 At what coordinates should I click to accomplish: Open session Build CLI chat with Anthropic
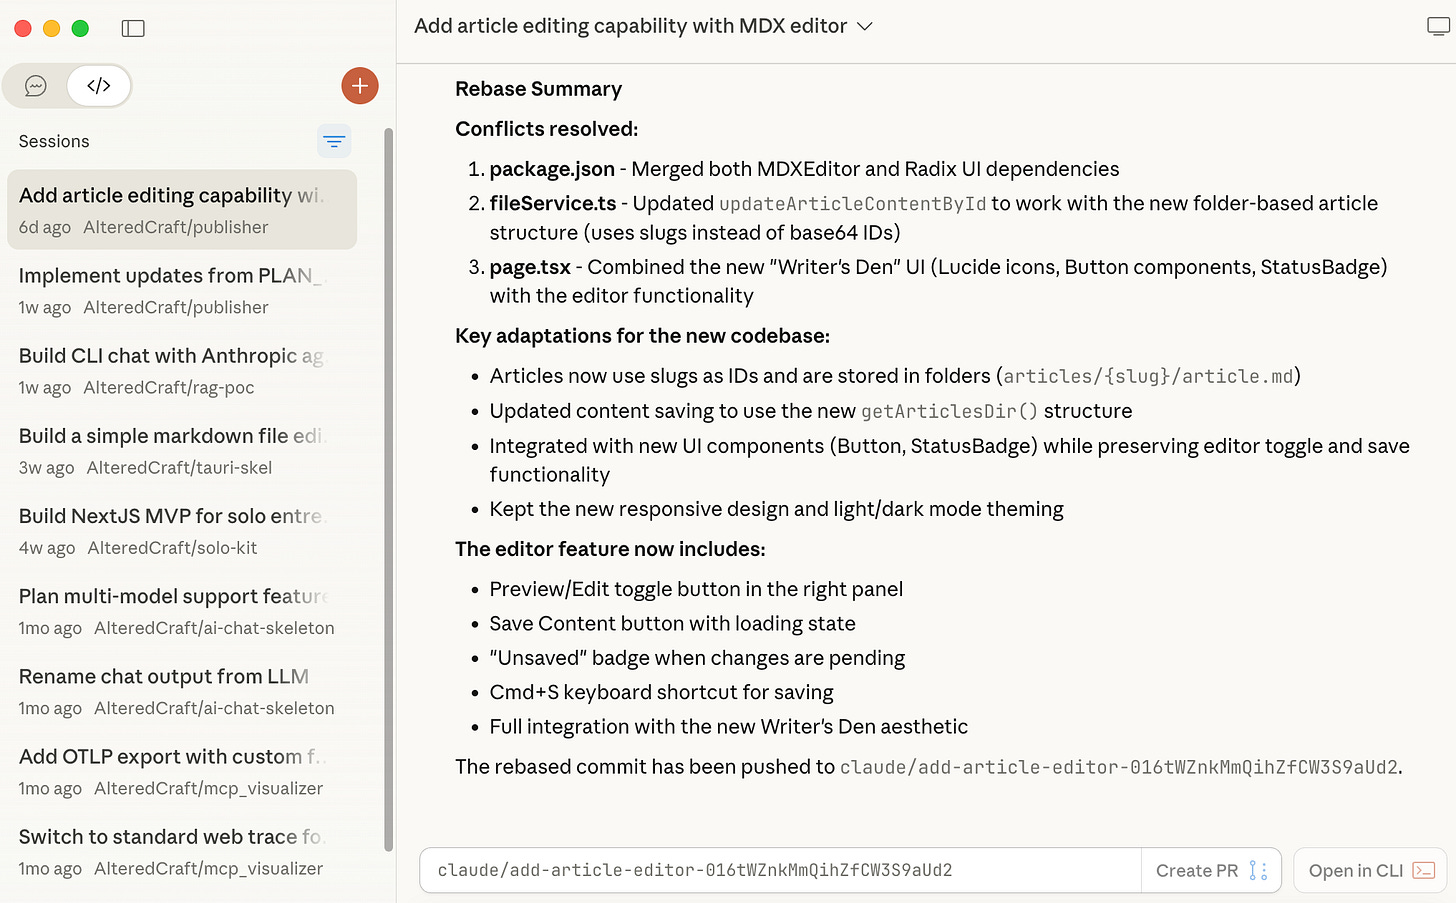182,370
